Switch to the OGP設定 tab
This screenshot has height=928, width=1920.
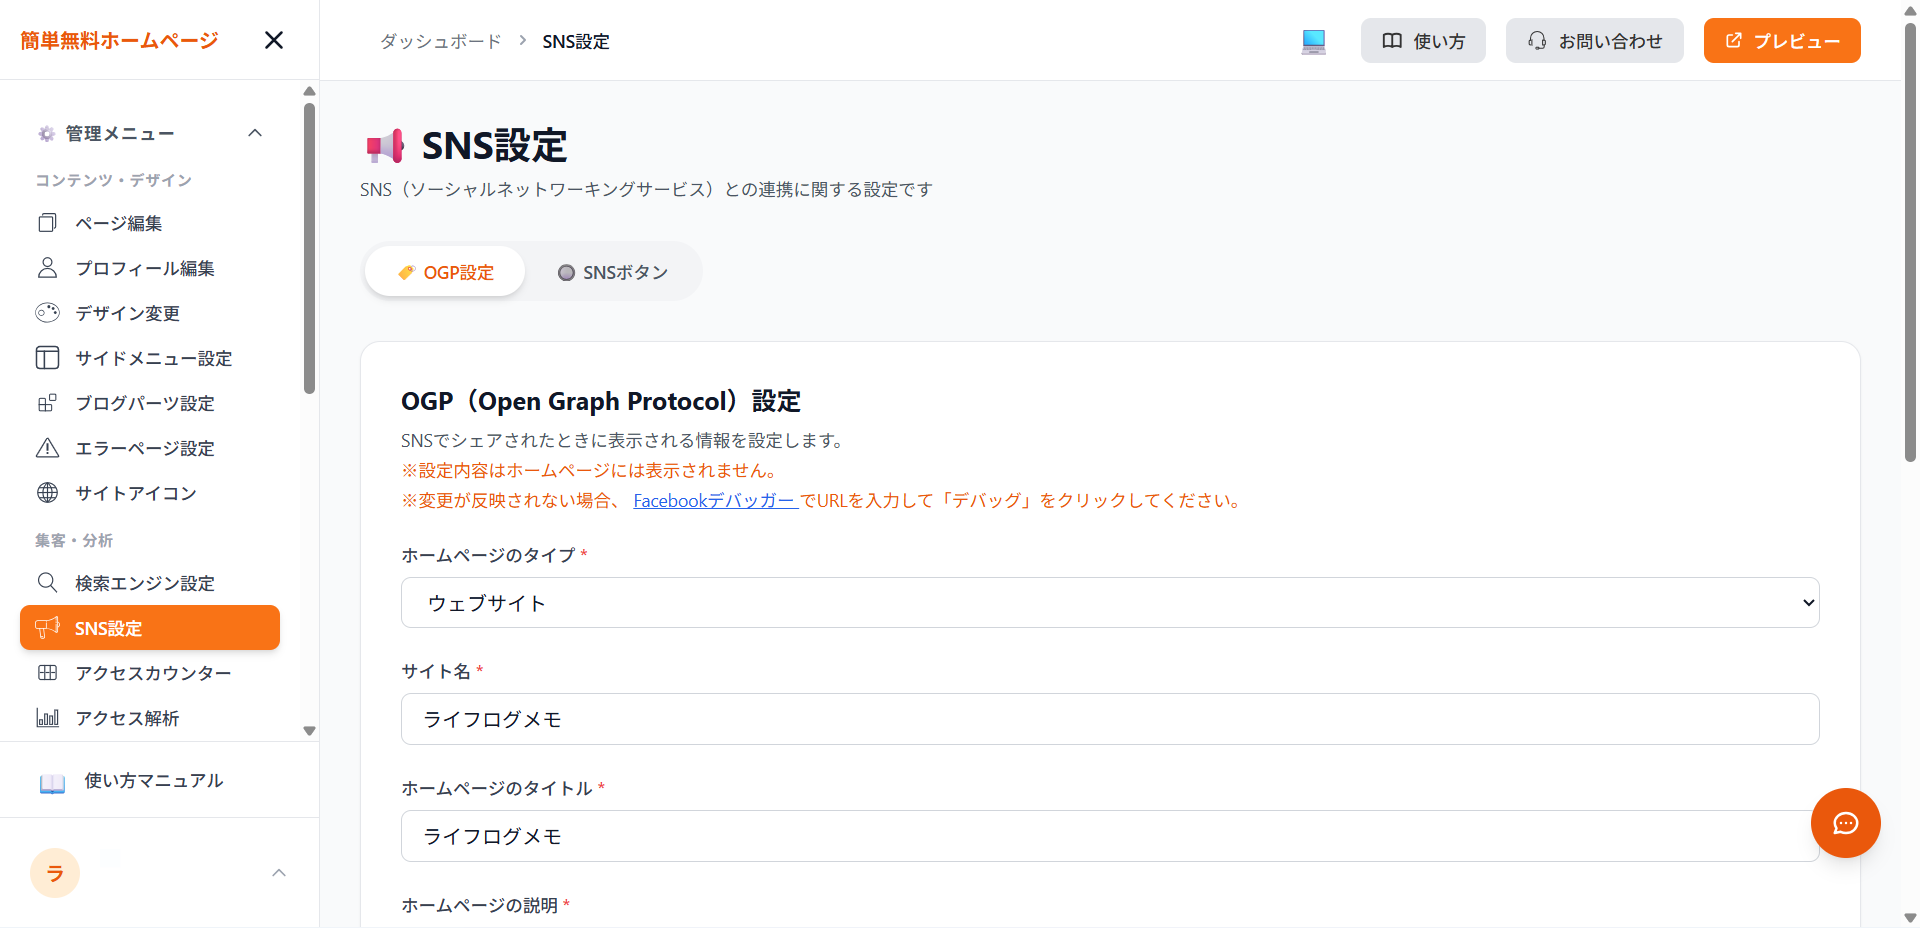pyautogui.click(x=445, y=272)
